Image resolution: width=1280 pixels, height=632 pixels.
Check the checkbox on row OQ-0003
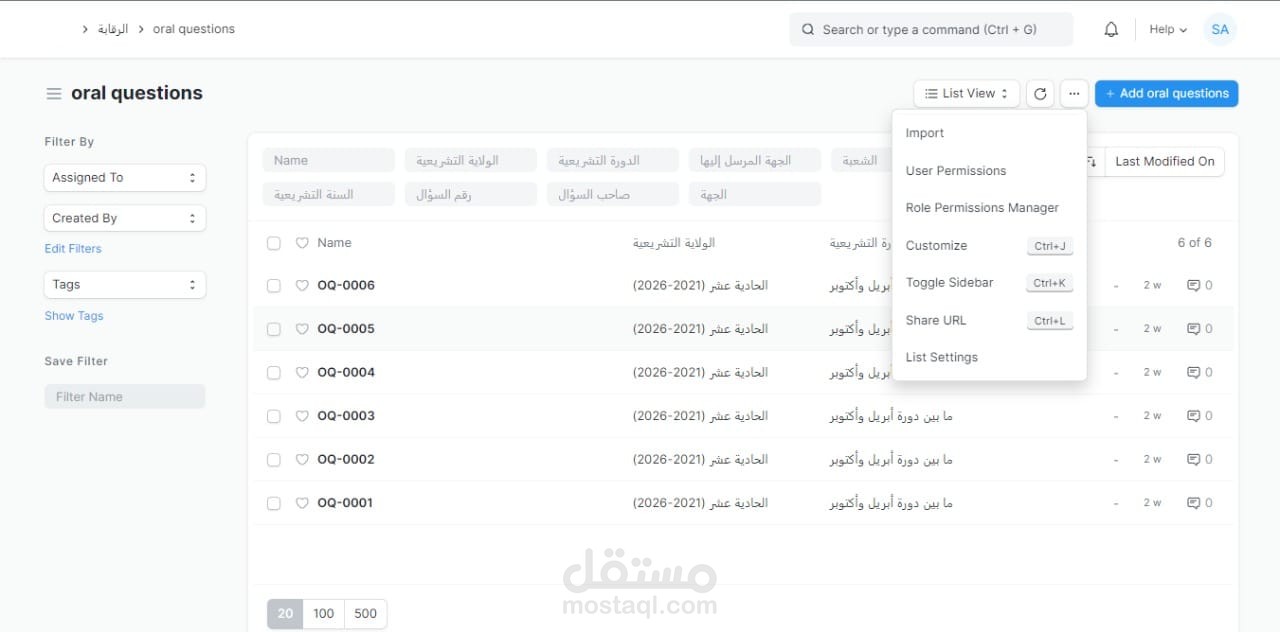click(x=273, y=416)
